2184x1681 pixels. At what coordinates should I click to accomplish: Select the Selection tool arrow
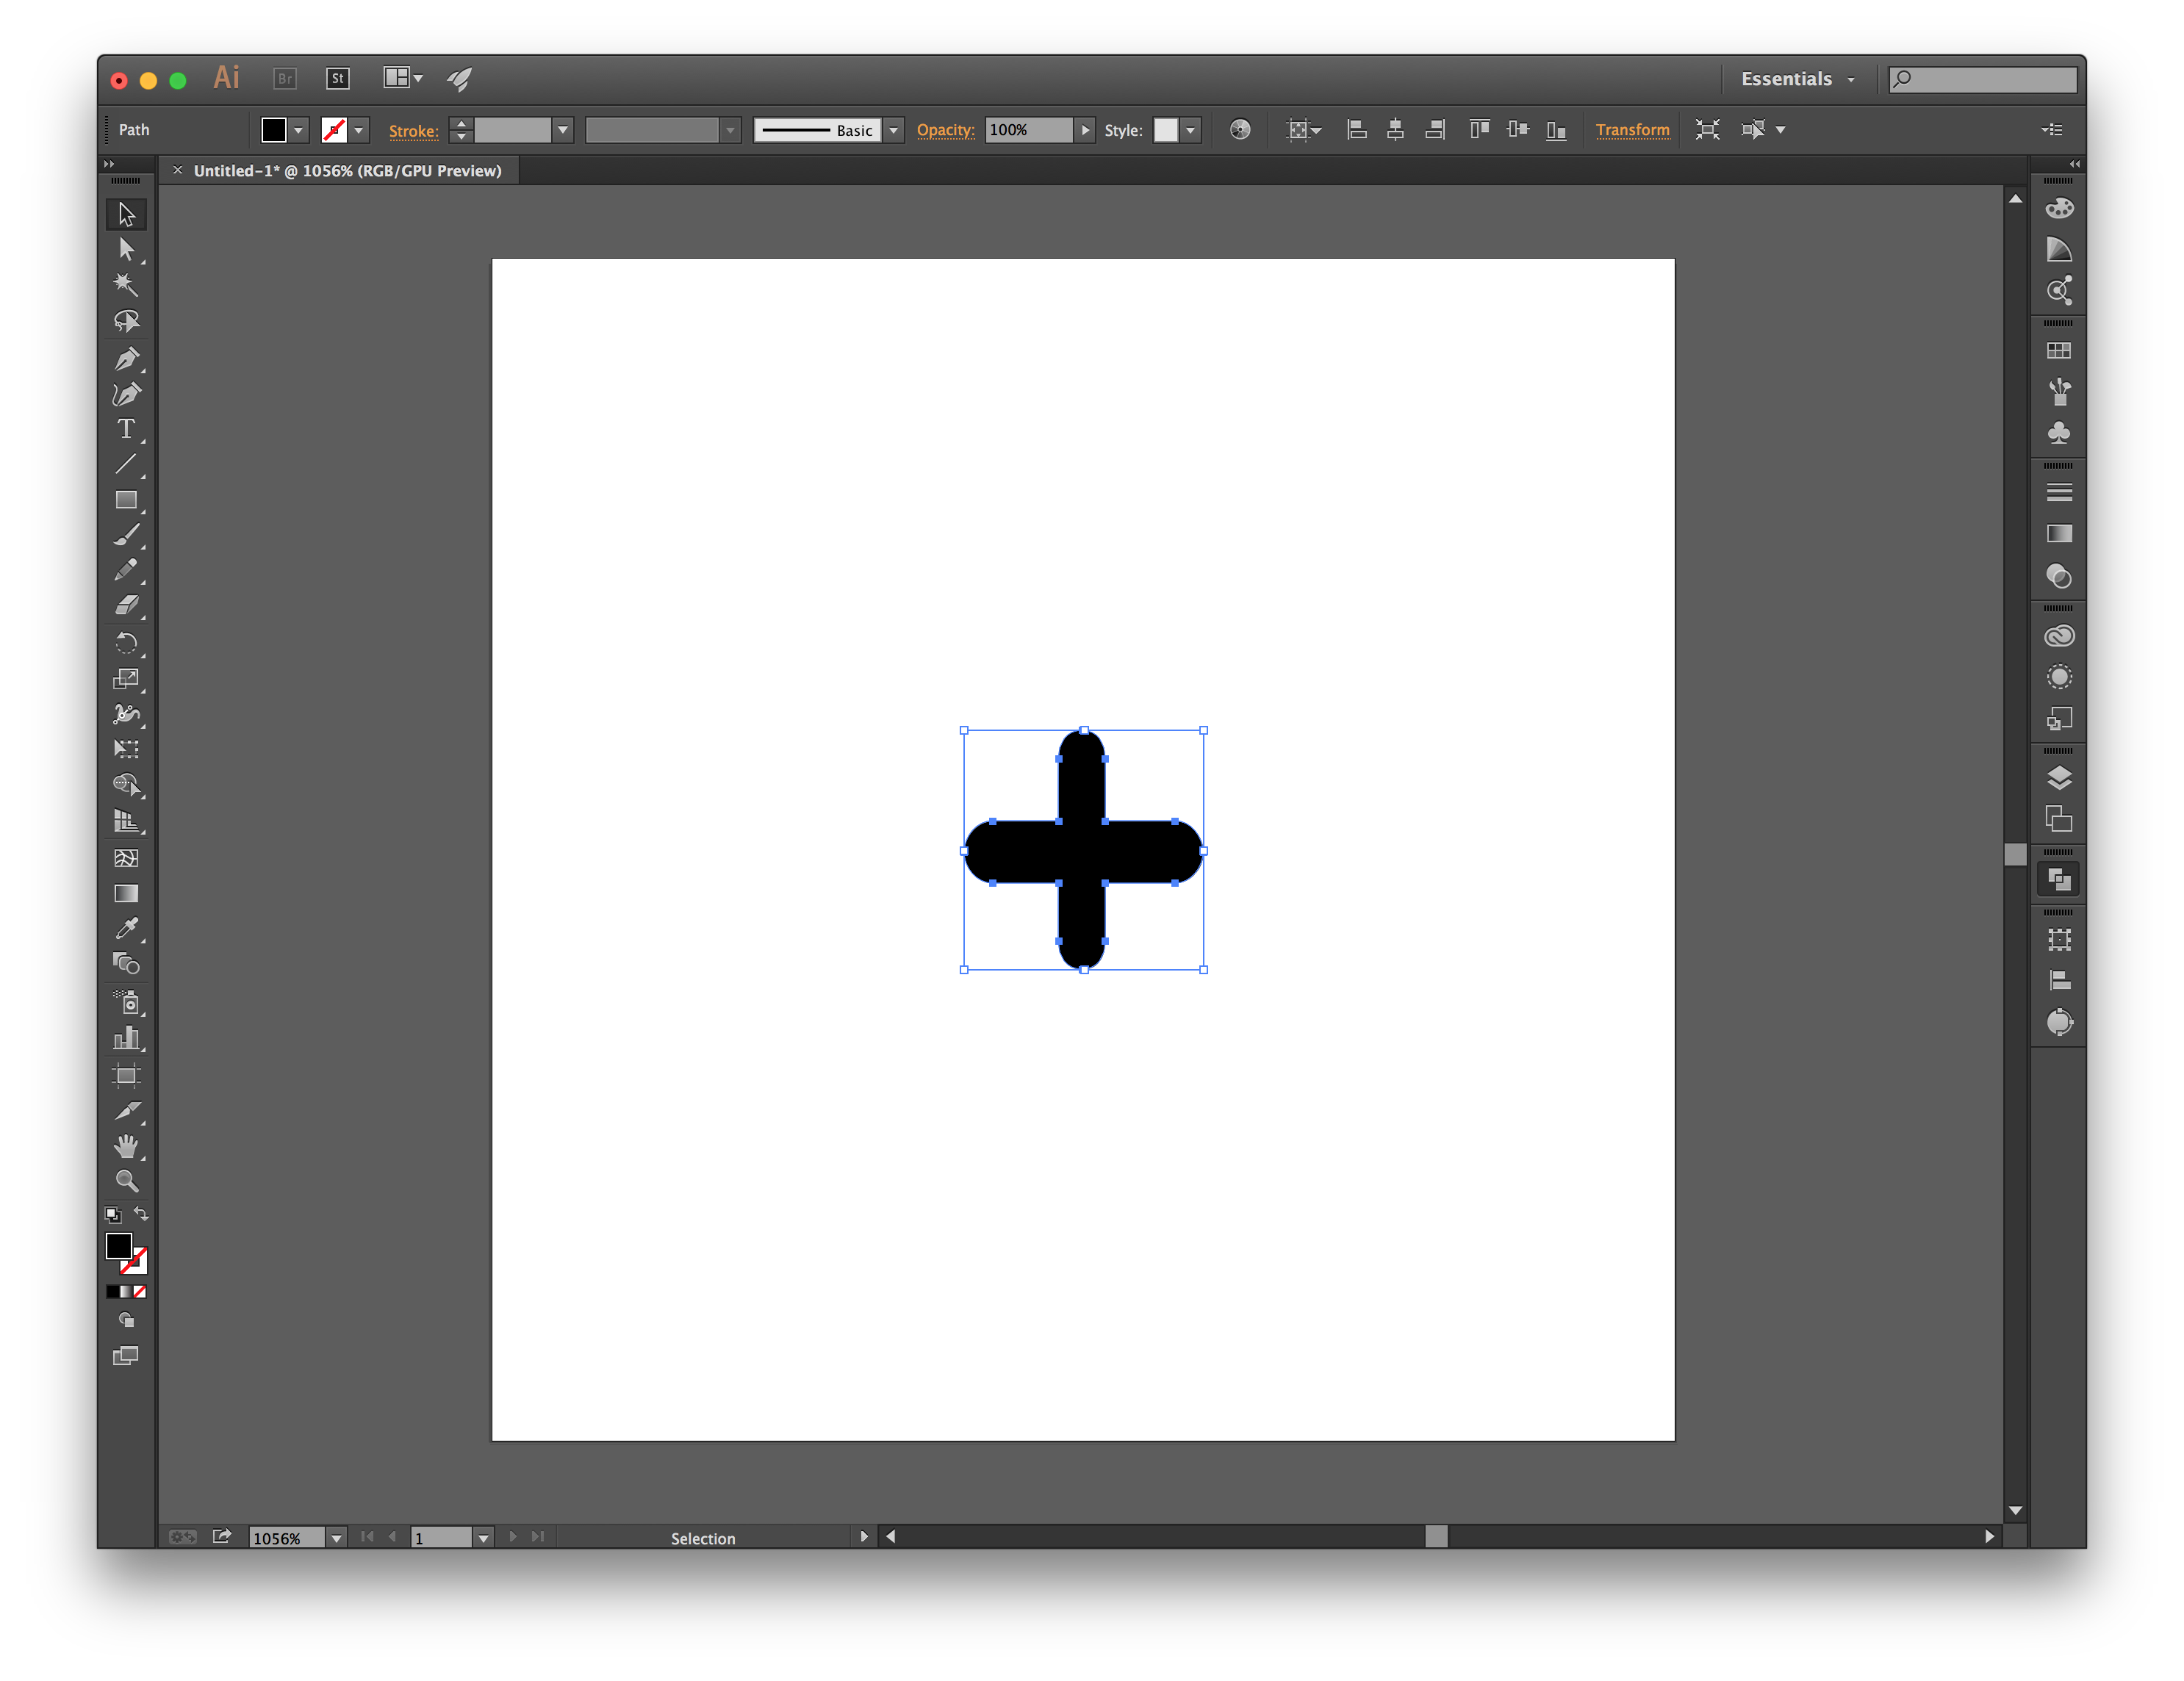point(126,214)
